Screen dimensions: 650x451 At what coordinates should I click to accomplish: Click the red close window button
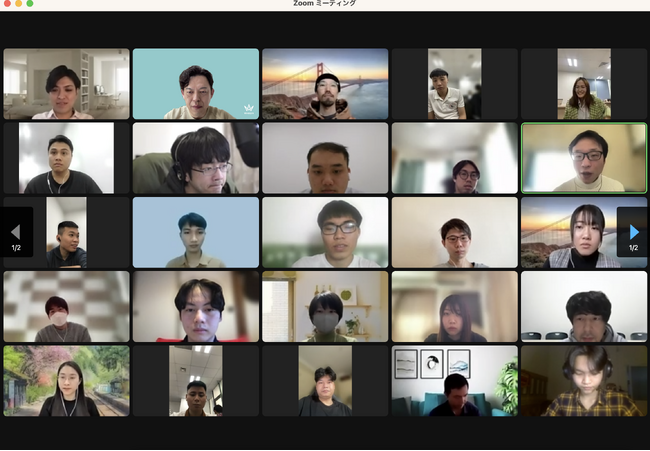pos(7,3)
